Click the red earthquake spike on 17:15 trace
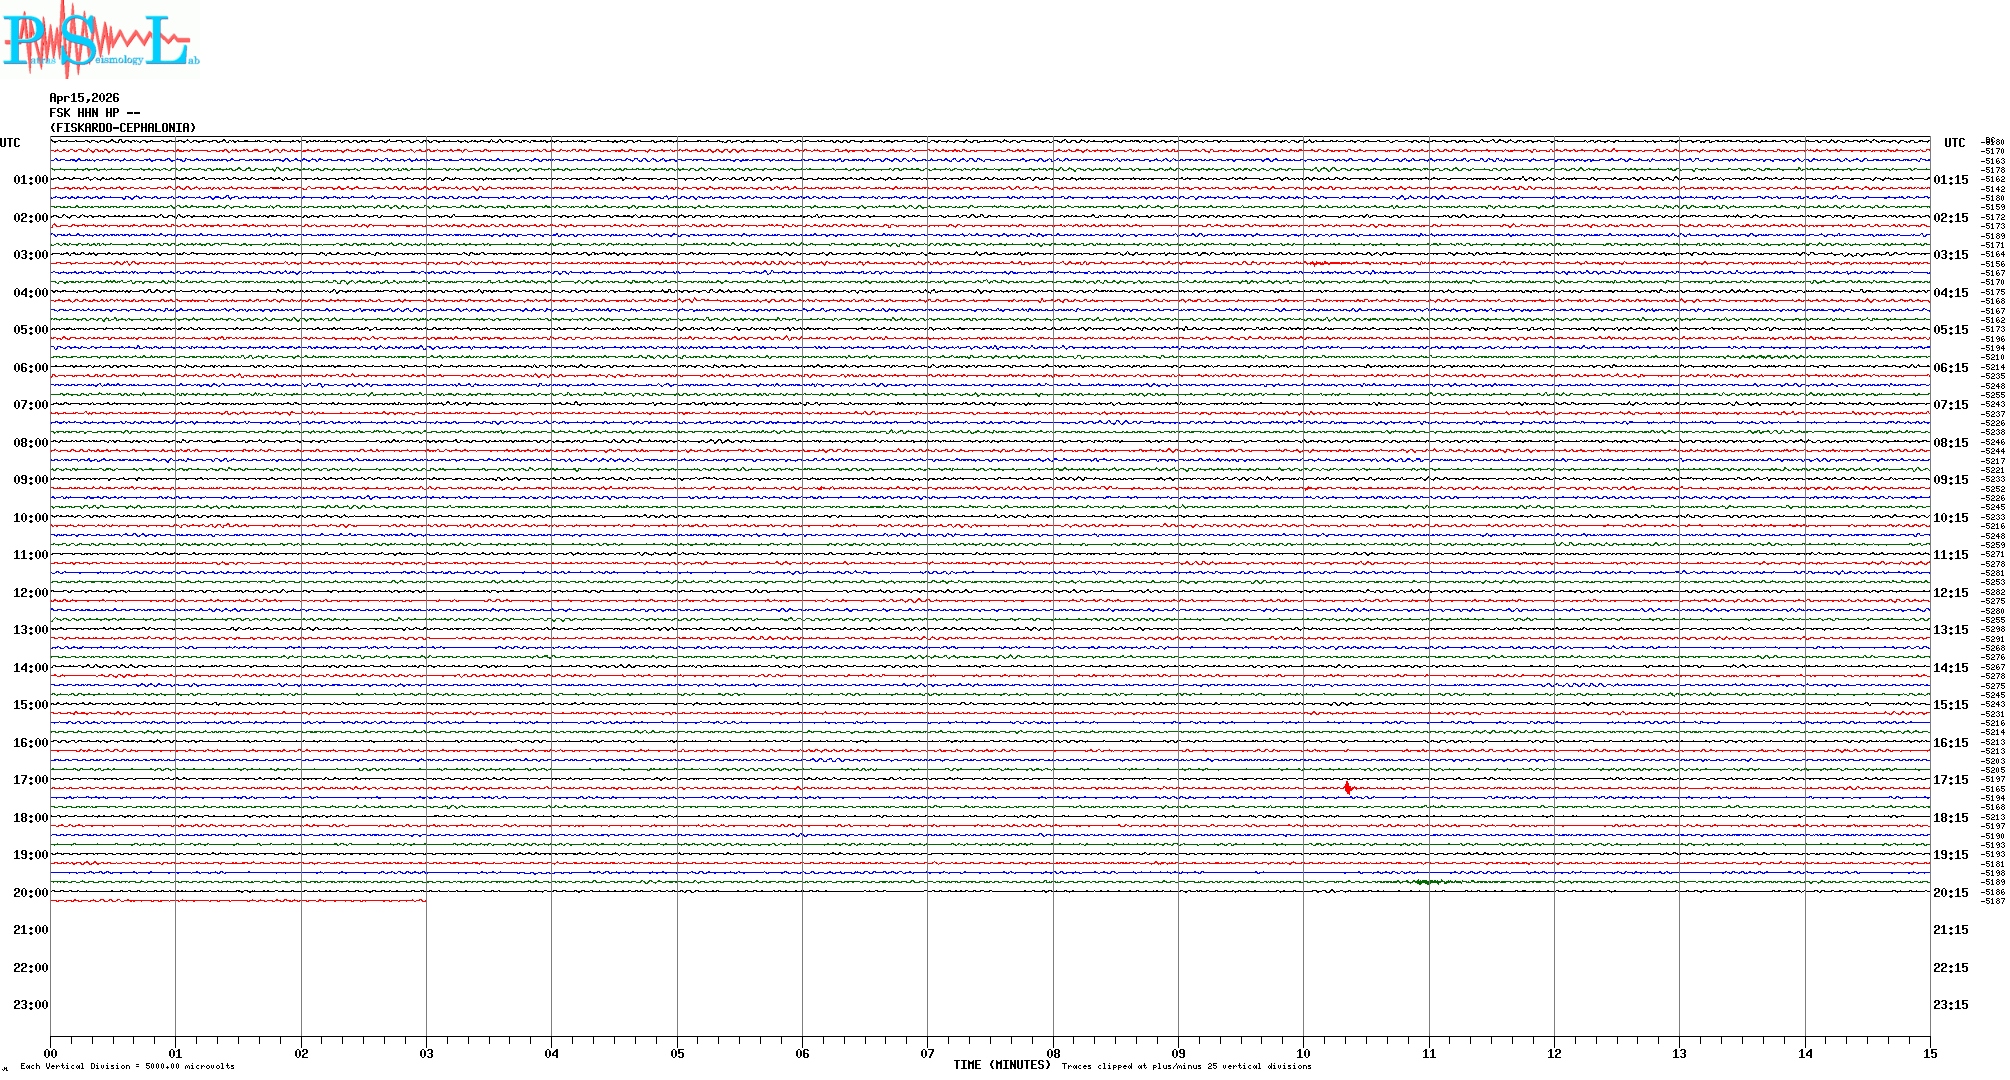 click(1348, 788)
